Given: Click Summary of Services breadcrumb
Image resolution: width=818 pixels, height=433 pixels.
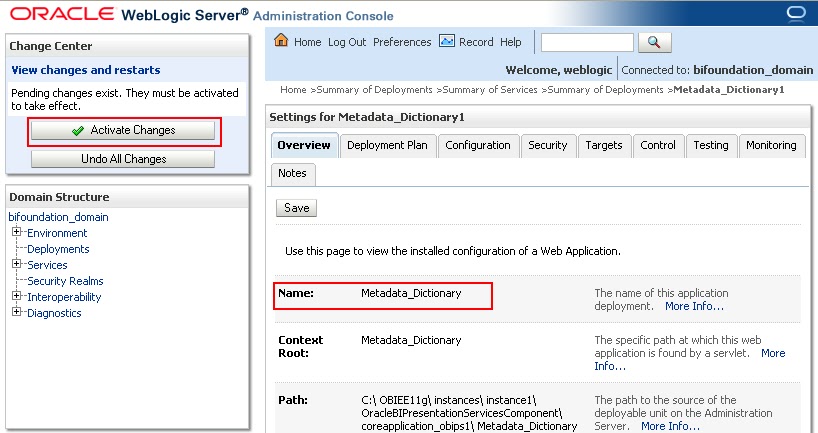Looking at the screenshot, I should [x=490, y=90].
